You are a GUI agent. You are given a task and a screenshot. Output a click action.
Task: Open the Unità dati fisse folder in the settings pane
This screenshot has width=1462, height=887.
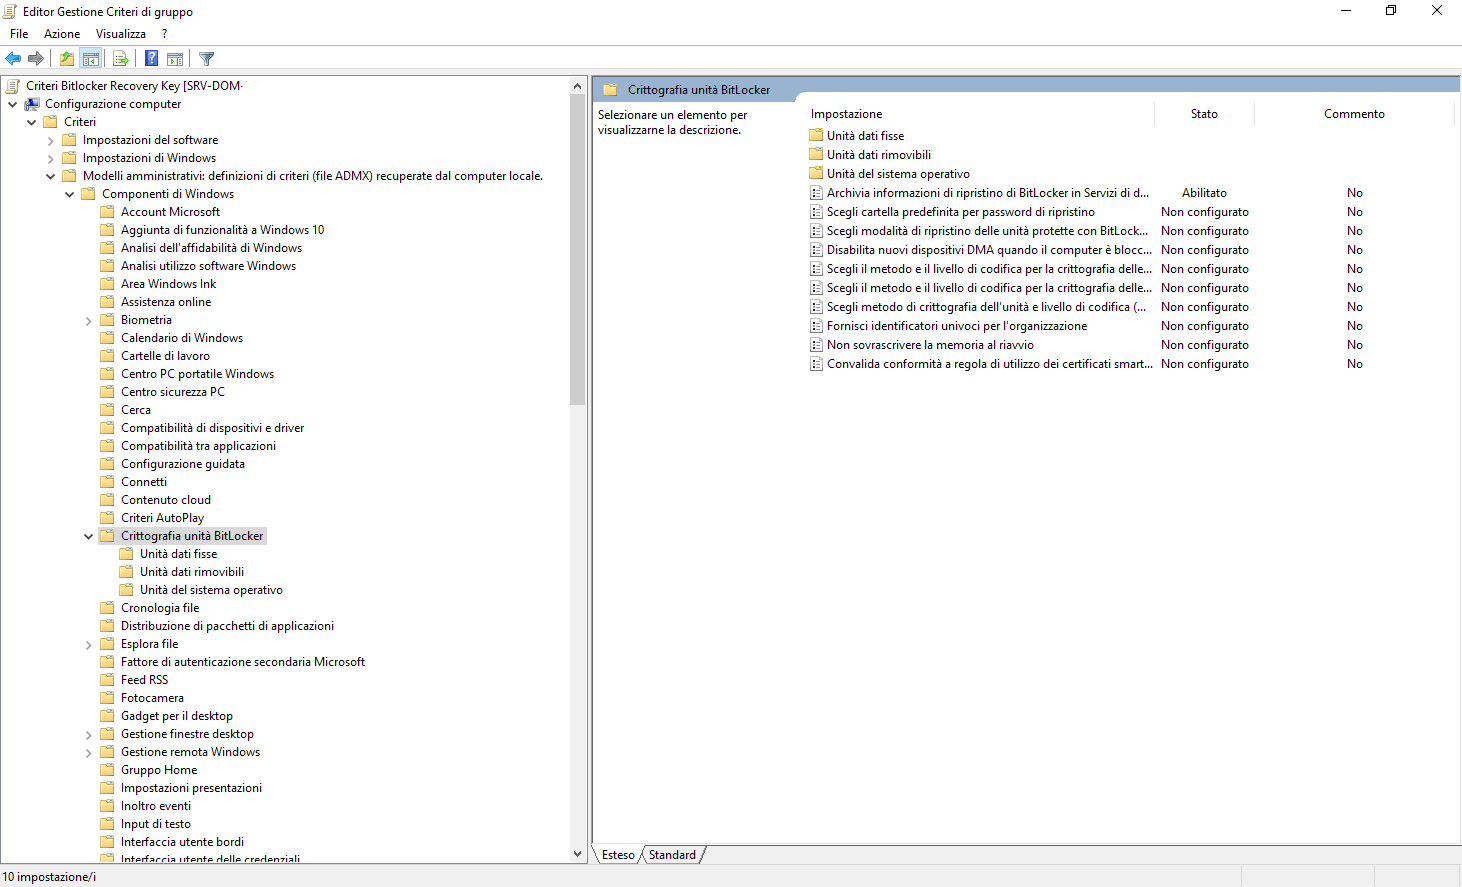coord(866,135)
